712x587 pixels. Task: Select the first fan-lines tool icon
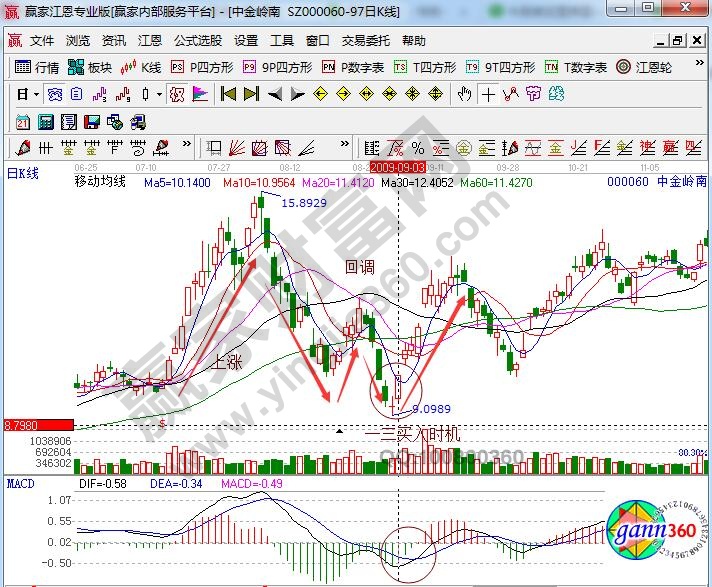tap(237, 148)
